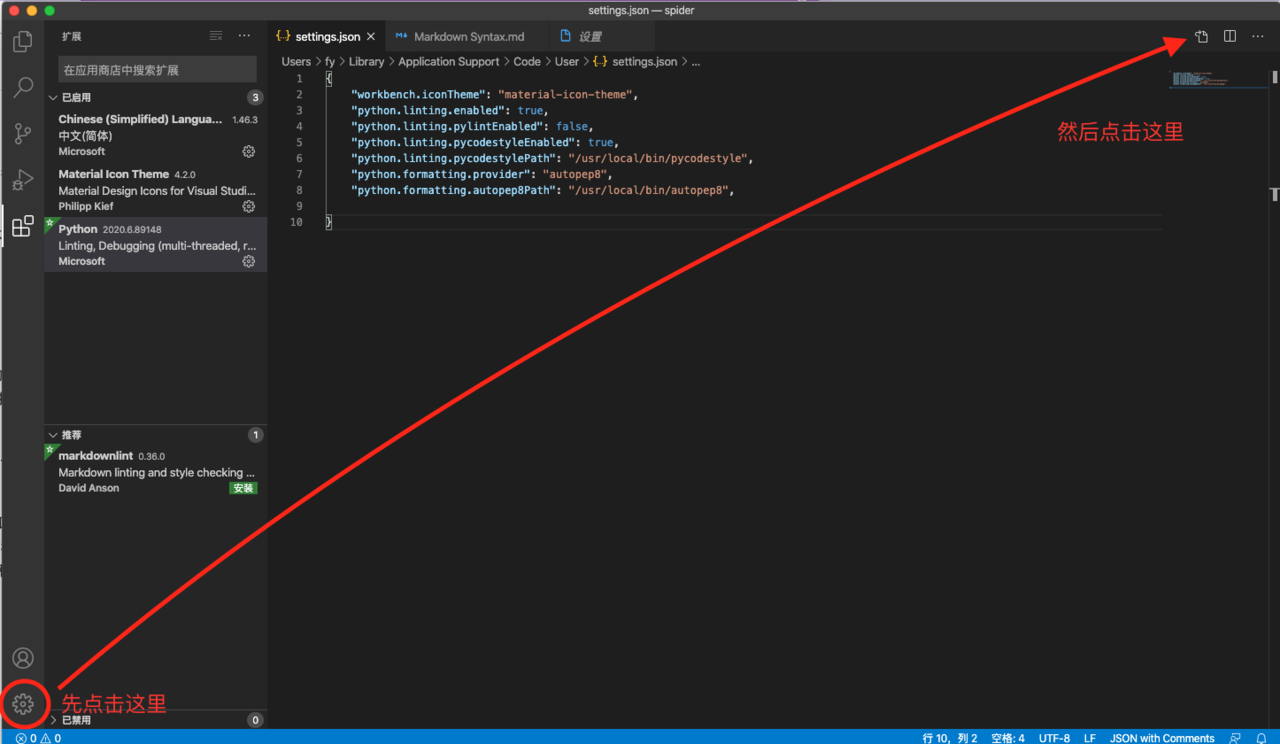The height and width of the screenshot is (744, 1280).
Task: Close the settings.json tab
Action: 371,37
